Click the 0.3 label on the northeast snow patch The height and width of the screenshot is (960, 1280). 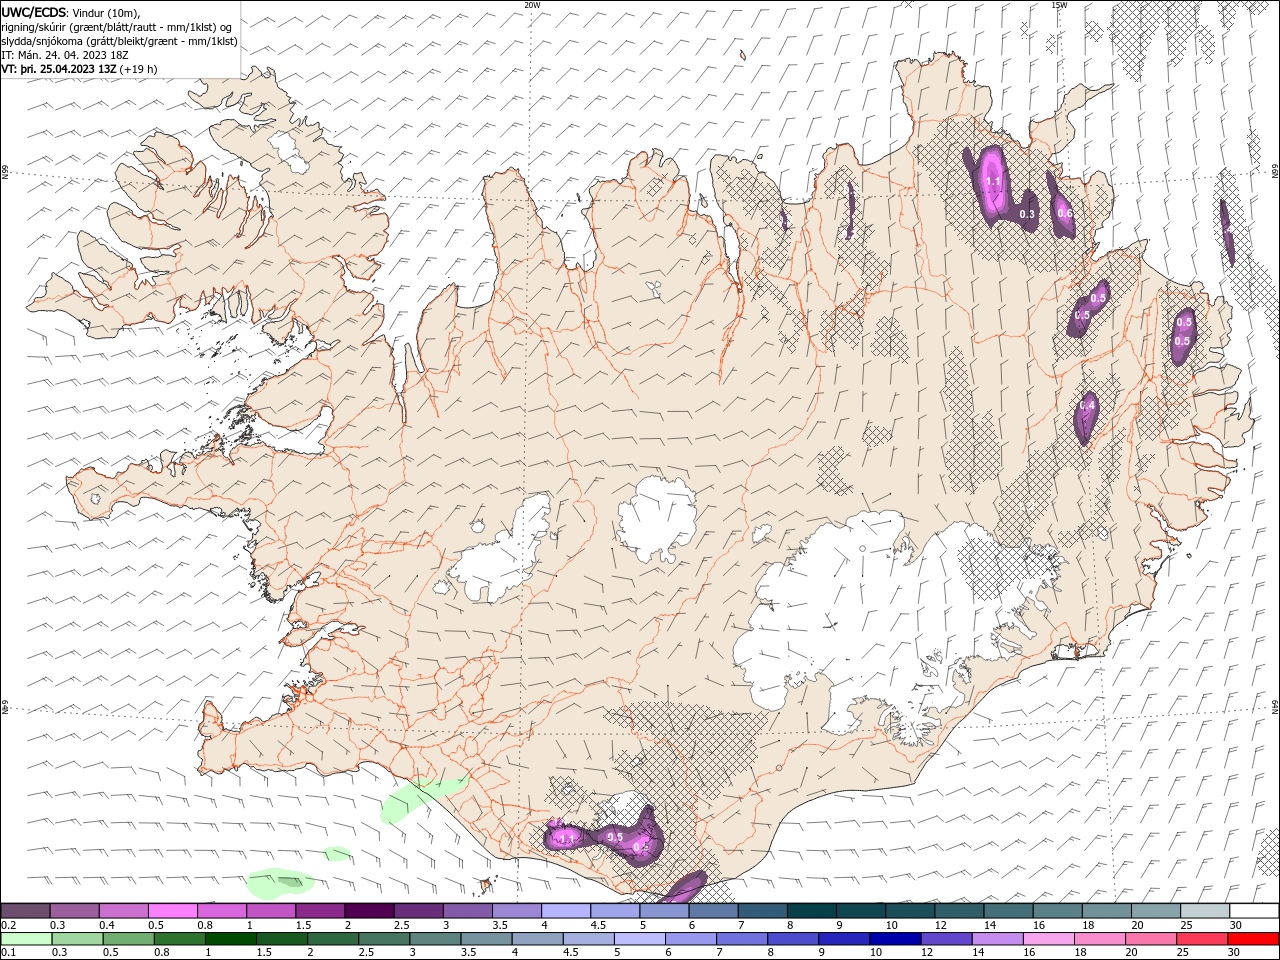(1027, 215)
